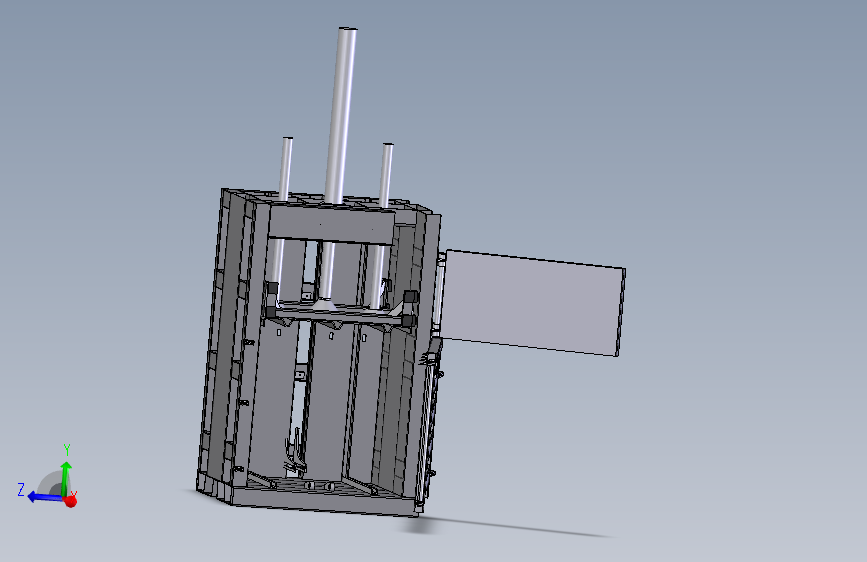Select the press platen plate under the rods
867x562 pixels.
(338, 316)
